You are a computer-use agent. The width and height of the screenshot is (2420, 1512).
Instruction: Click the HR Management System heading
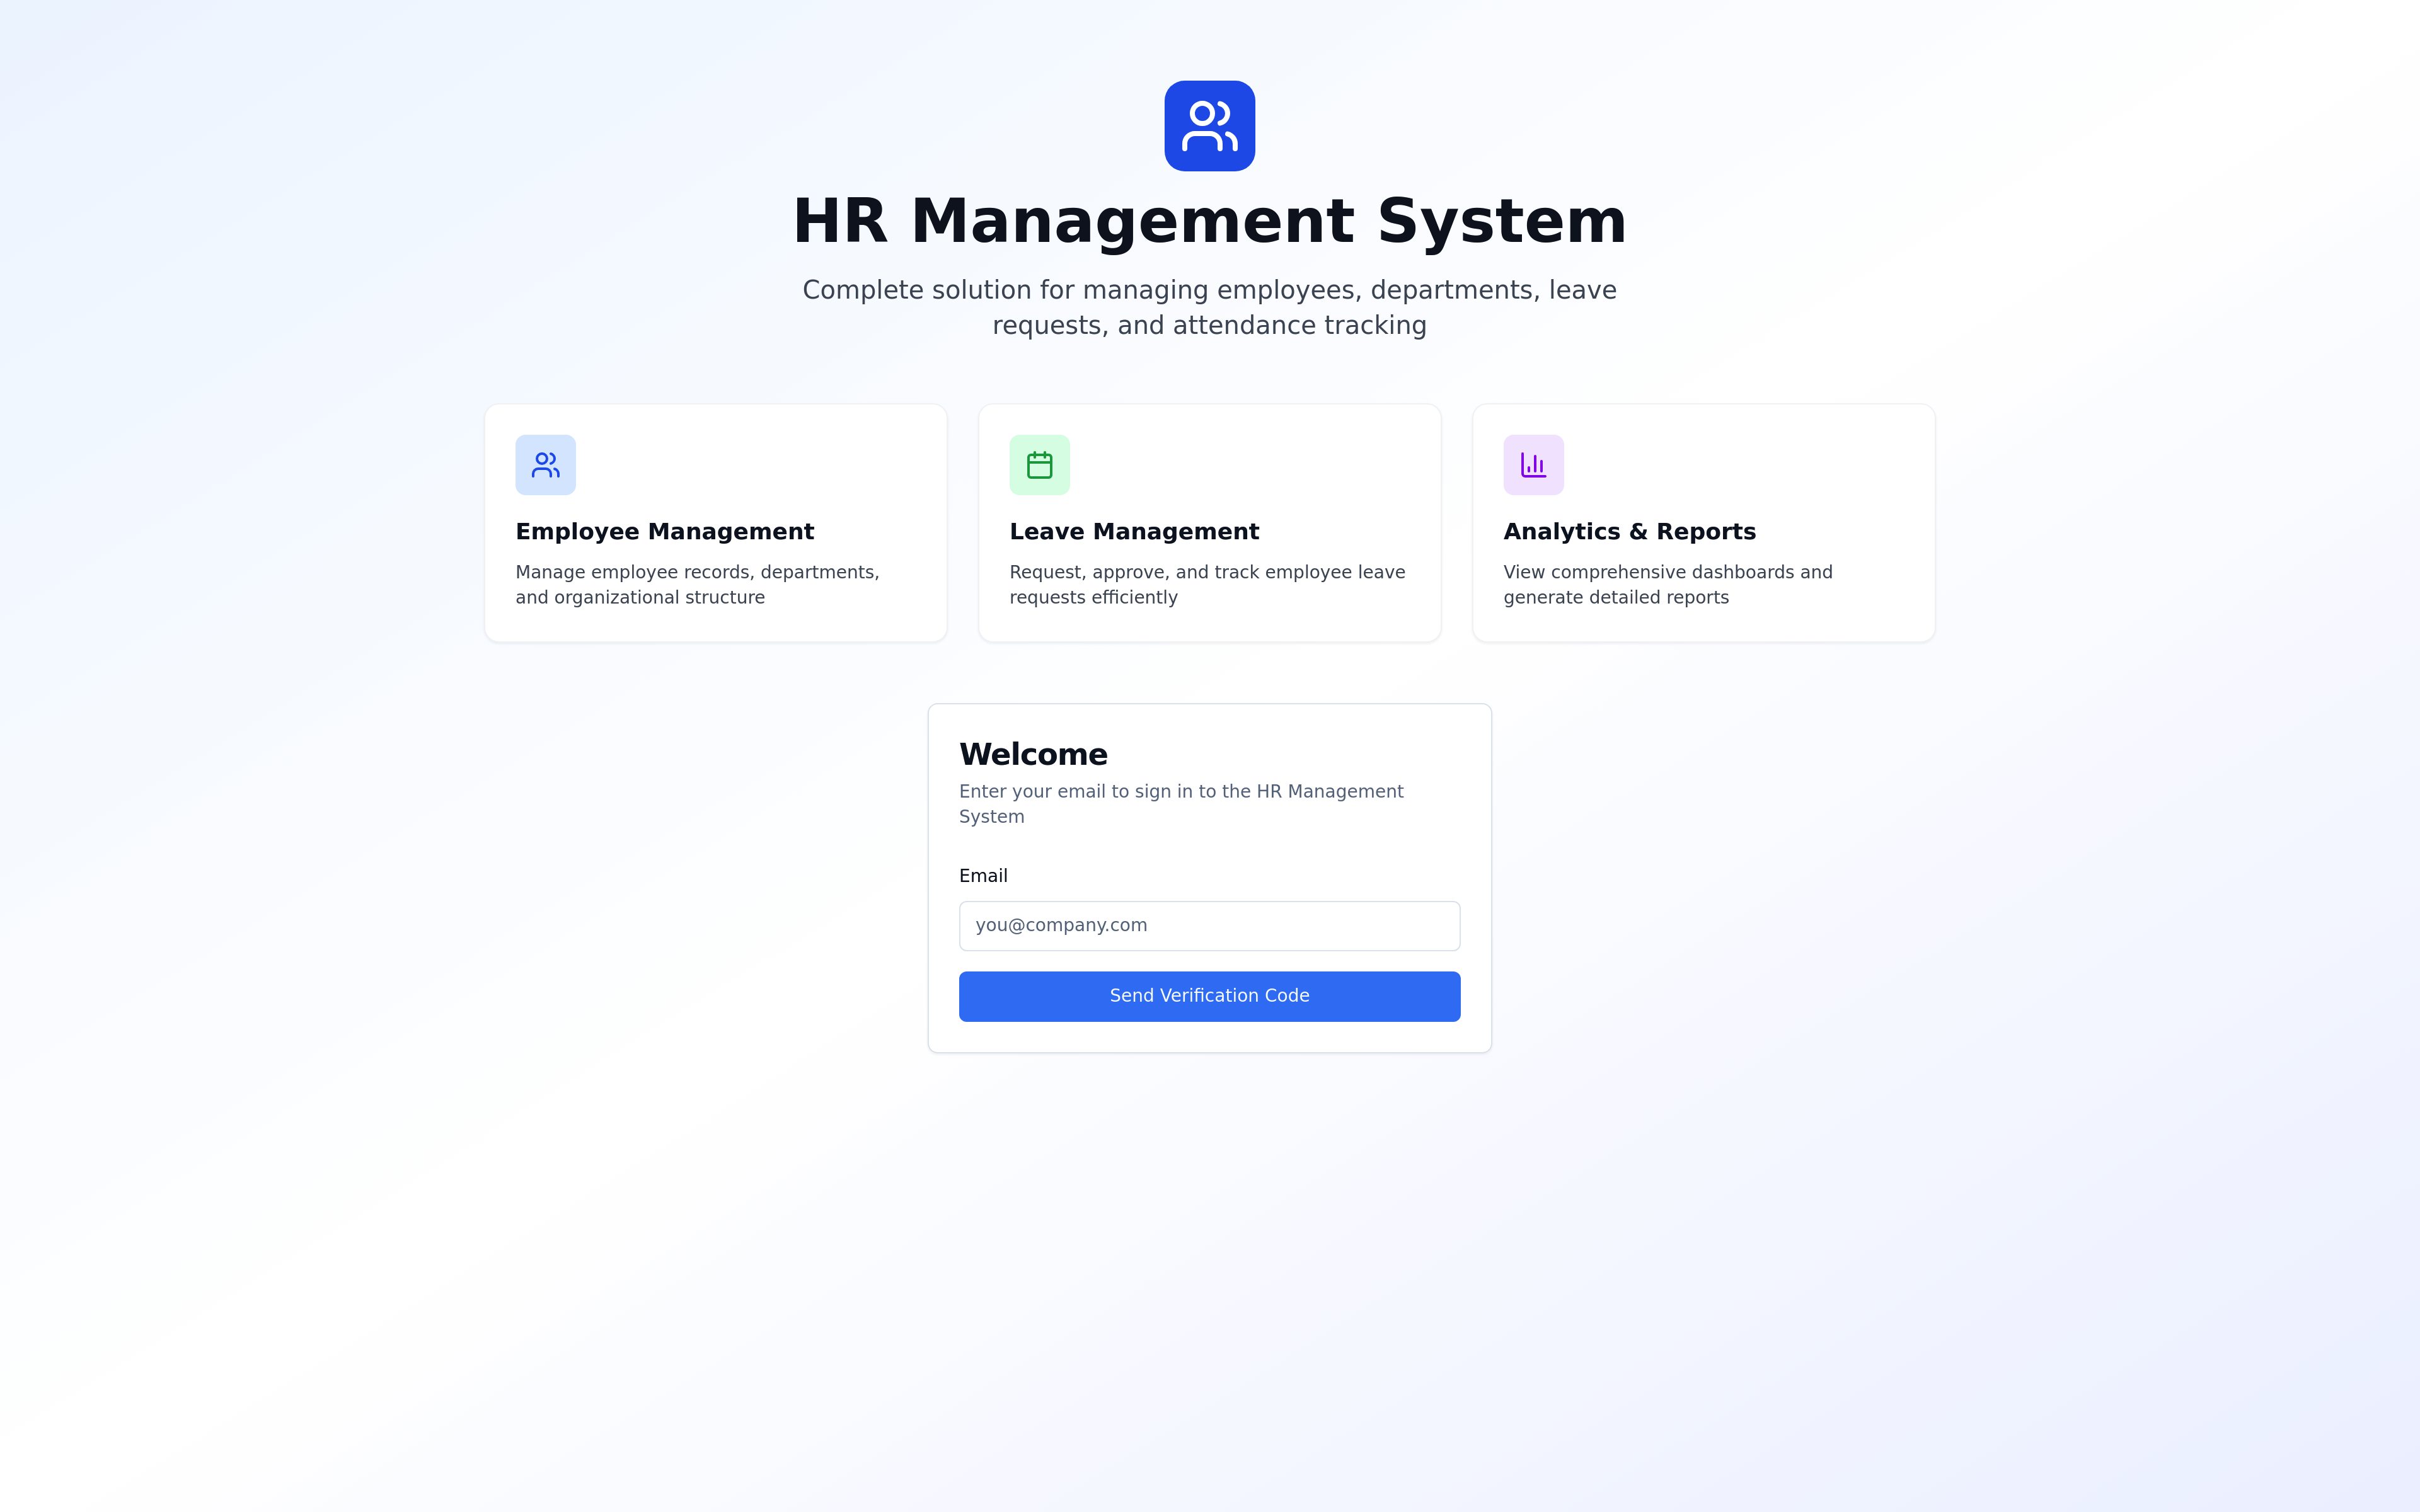(x=1209, y=221)
